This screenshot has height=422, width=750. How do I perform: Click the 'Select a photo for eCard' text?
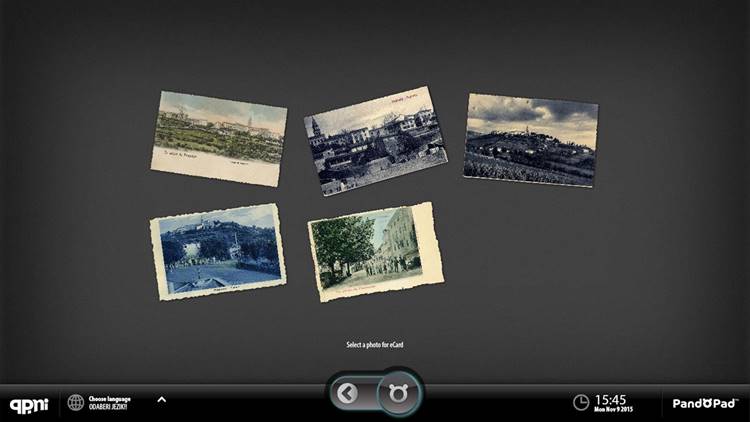point(375,345)
